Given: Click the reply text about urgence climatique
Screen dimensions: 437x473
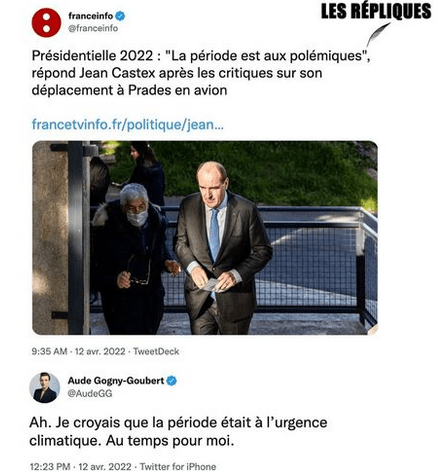Looking at the screenshot, I should click(178, 432).
